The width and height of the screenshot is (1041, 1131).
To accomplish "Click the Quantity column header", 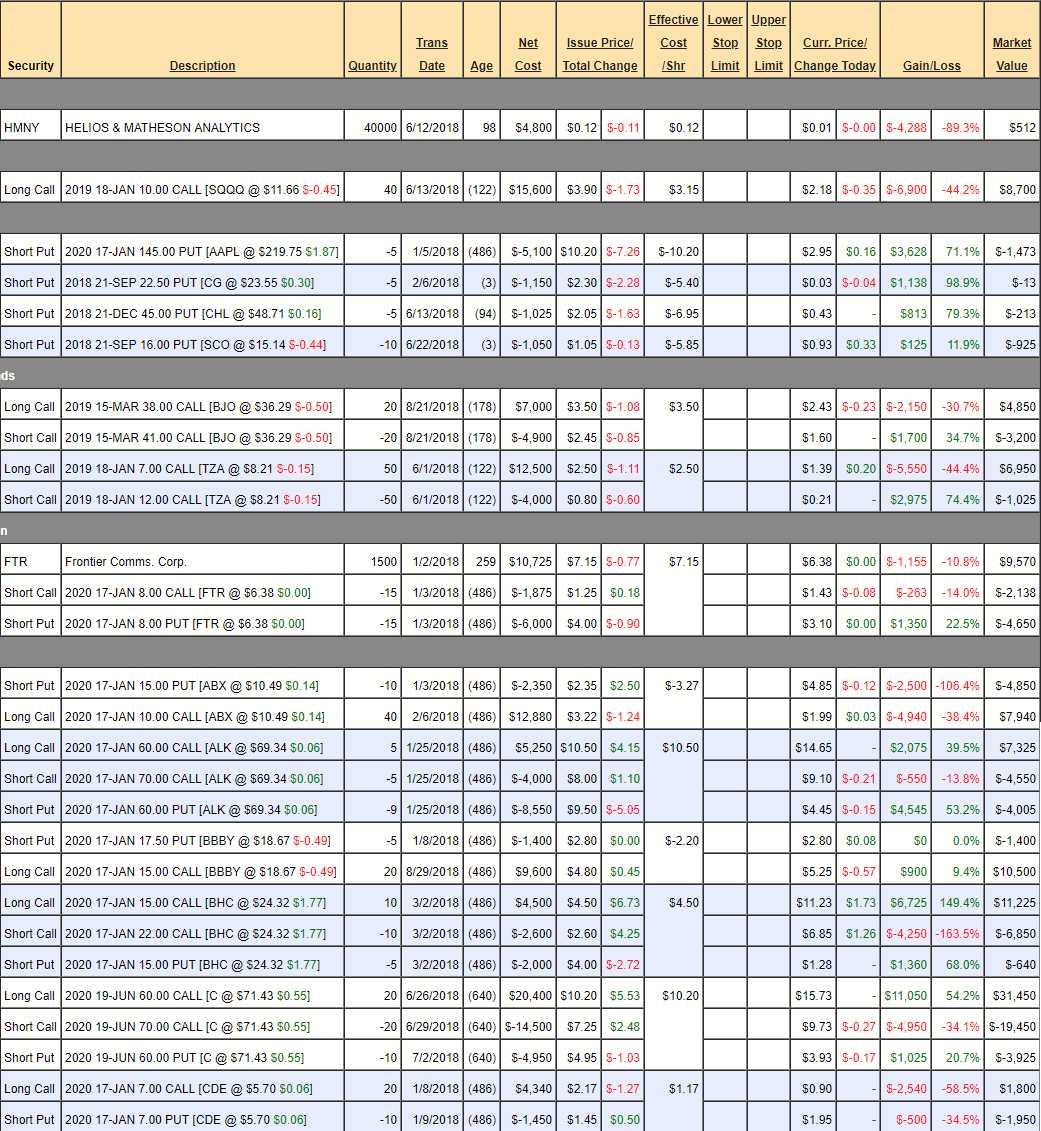I will click(x=372, y=66).
